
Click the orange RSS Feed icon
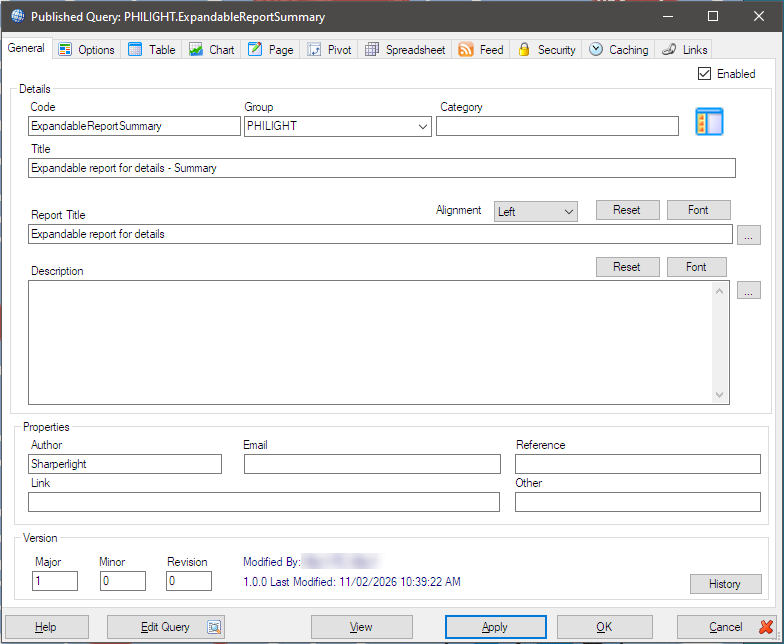pyautogui.click(x=466, y=50)
